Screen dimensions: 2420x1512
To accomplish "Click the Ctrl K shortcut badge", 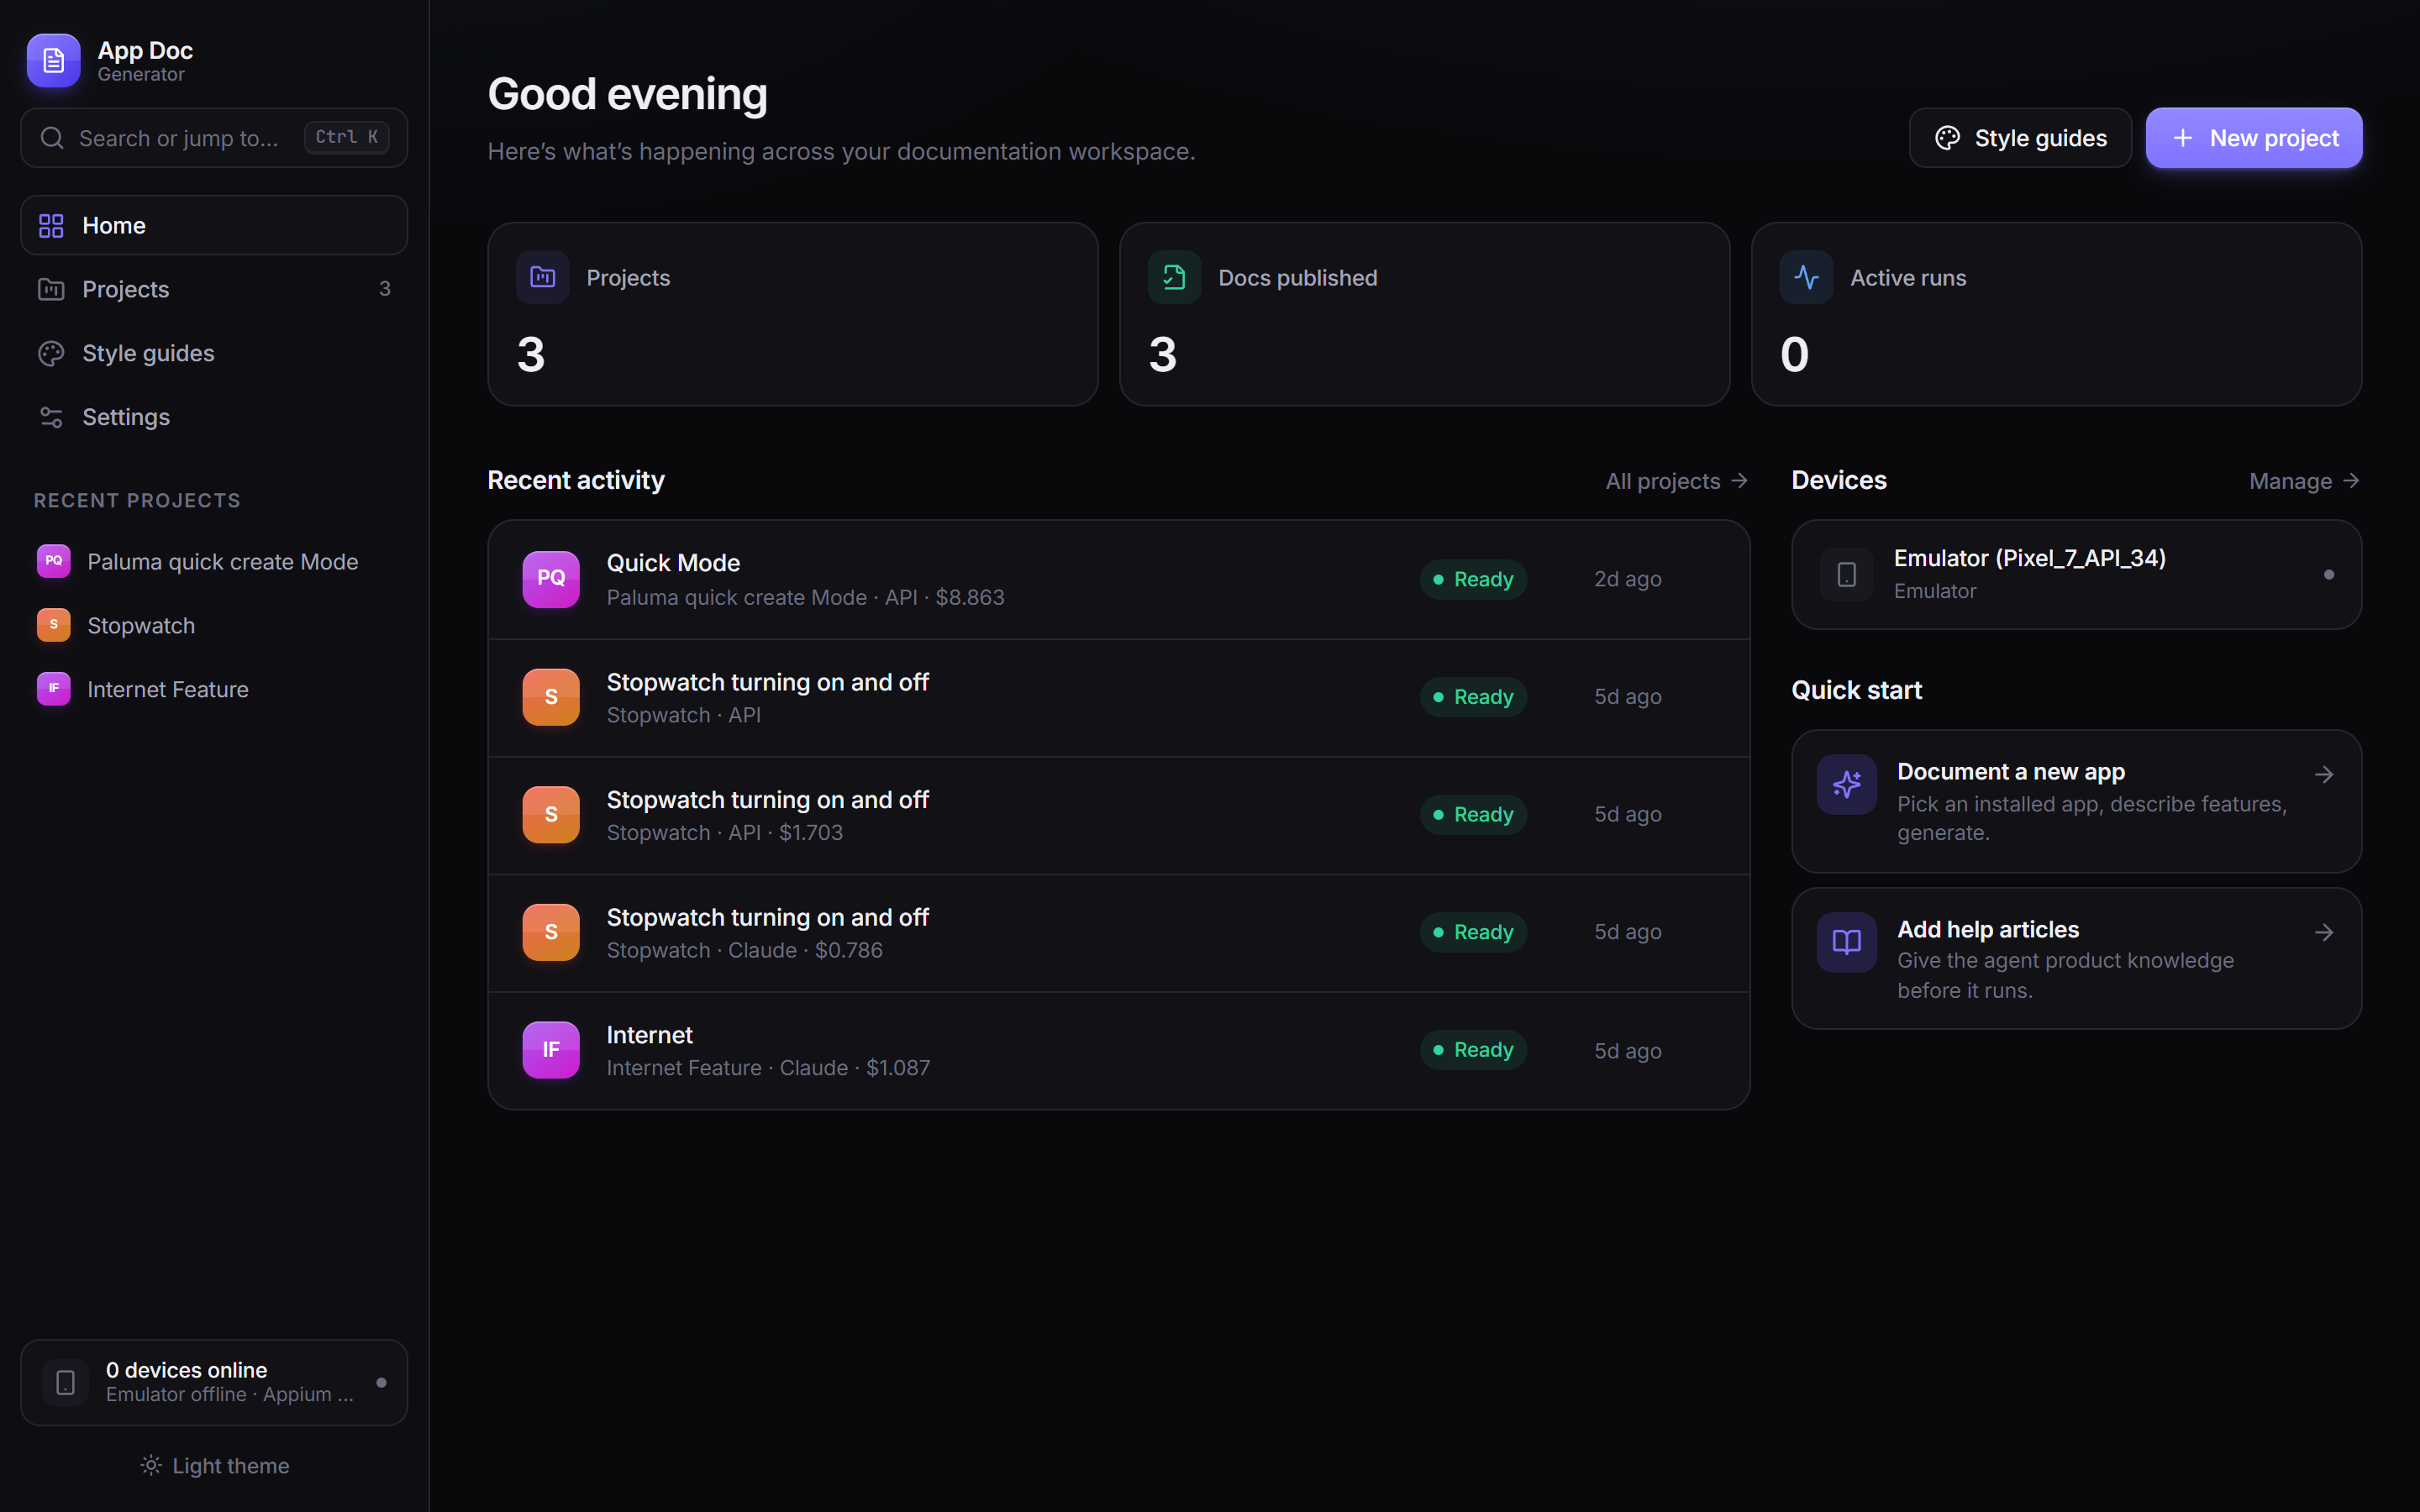I will point(347,137).
